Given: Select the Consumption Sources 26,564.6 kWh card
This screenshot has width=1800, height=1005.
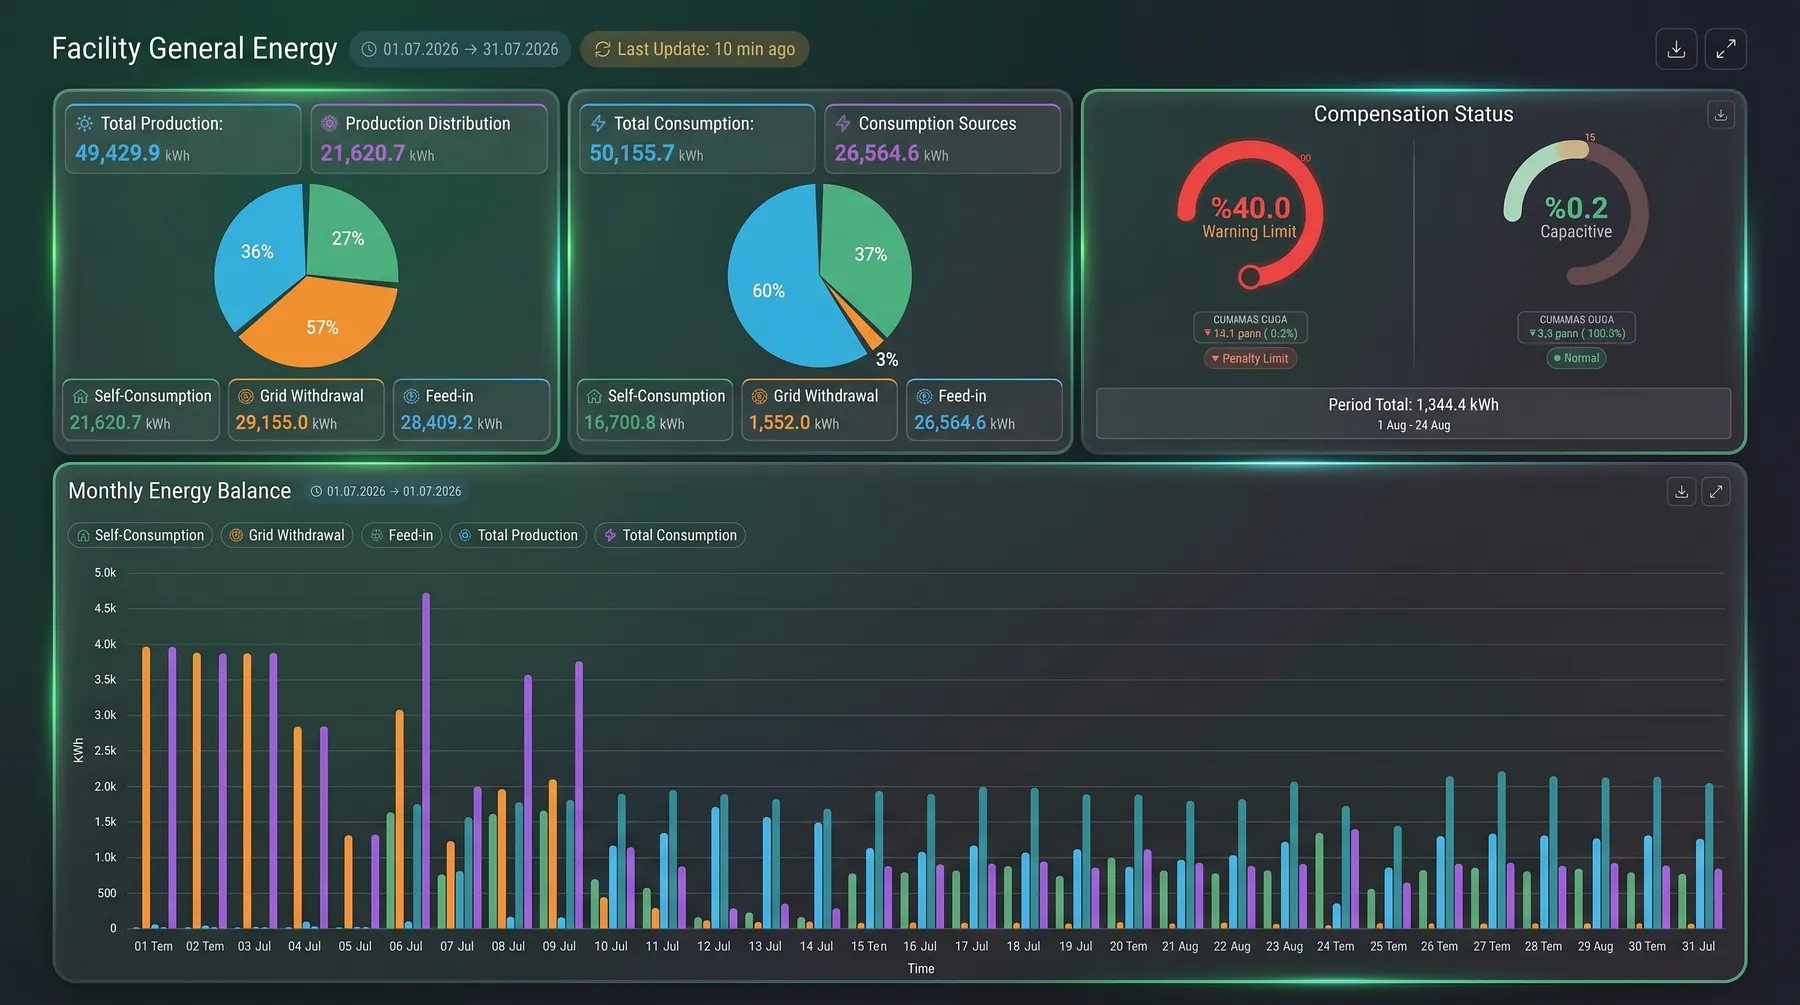Looking at the screenshot, I should tap(942, 138).
